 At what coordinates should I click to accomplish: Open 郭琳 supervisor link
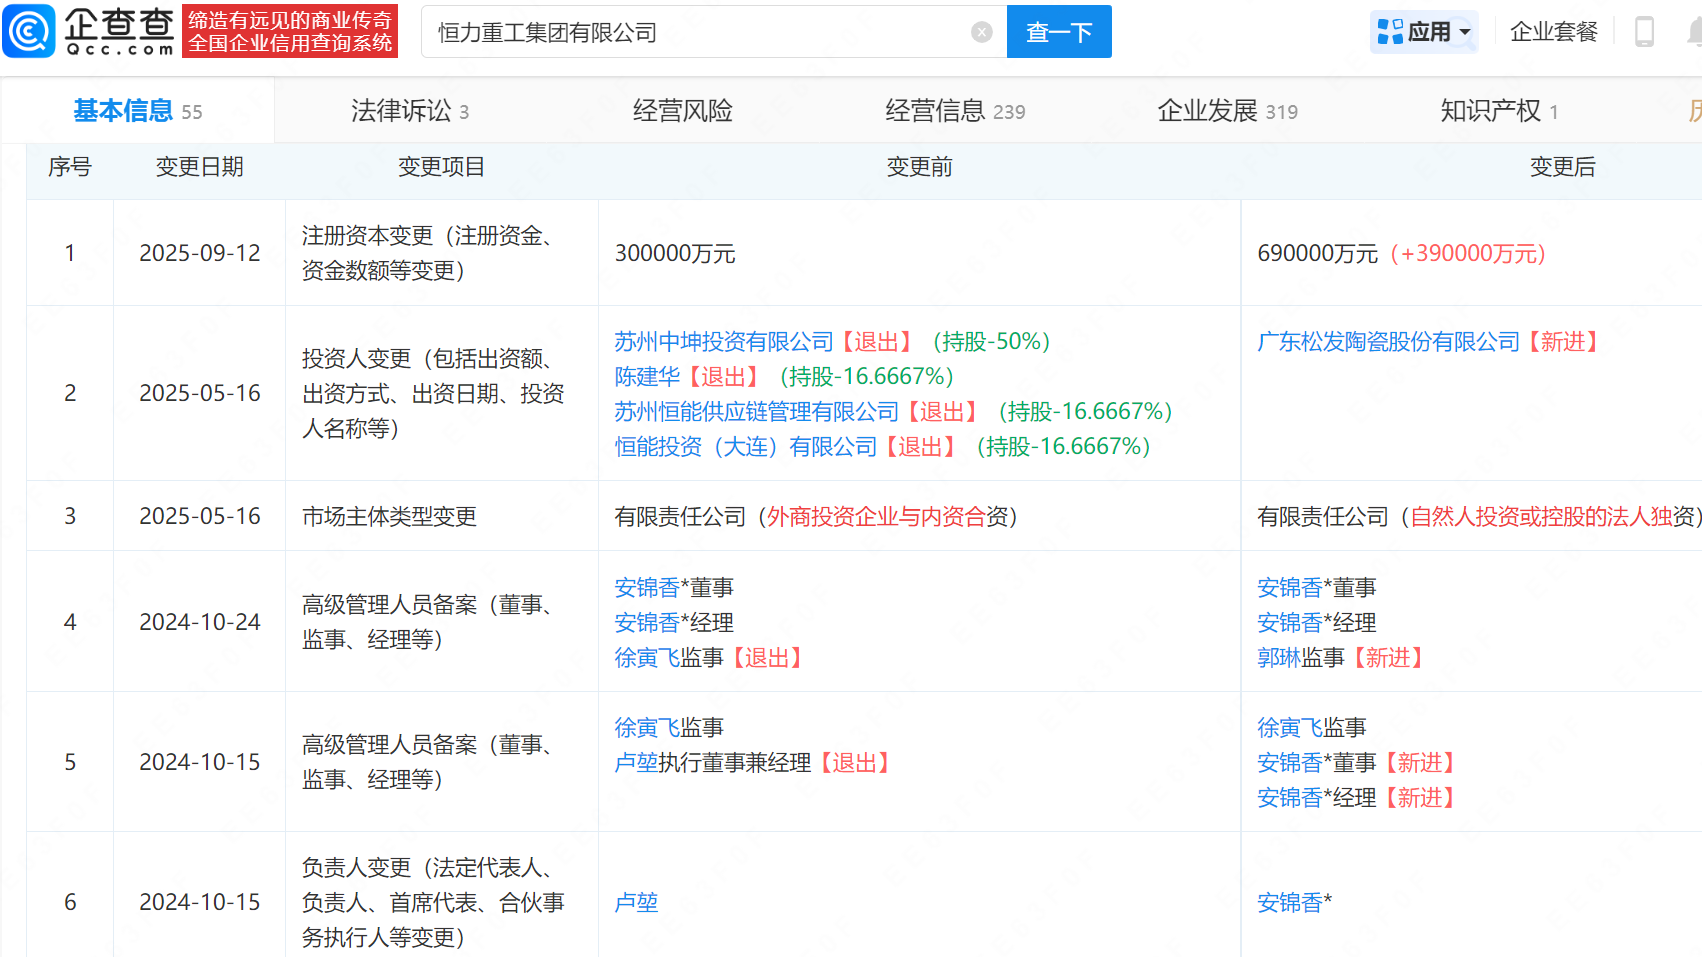pyautogui.click(x=1279, y=658)
